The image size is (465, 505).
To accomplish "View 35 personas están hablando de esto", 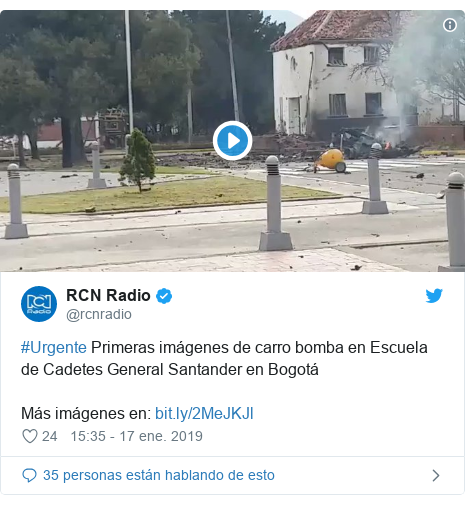I will (x=159, y=475).
